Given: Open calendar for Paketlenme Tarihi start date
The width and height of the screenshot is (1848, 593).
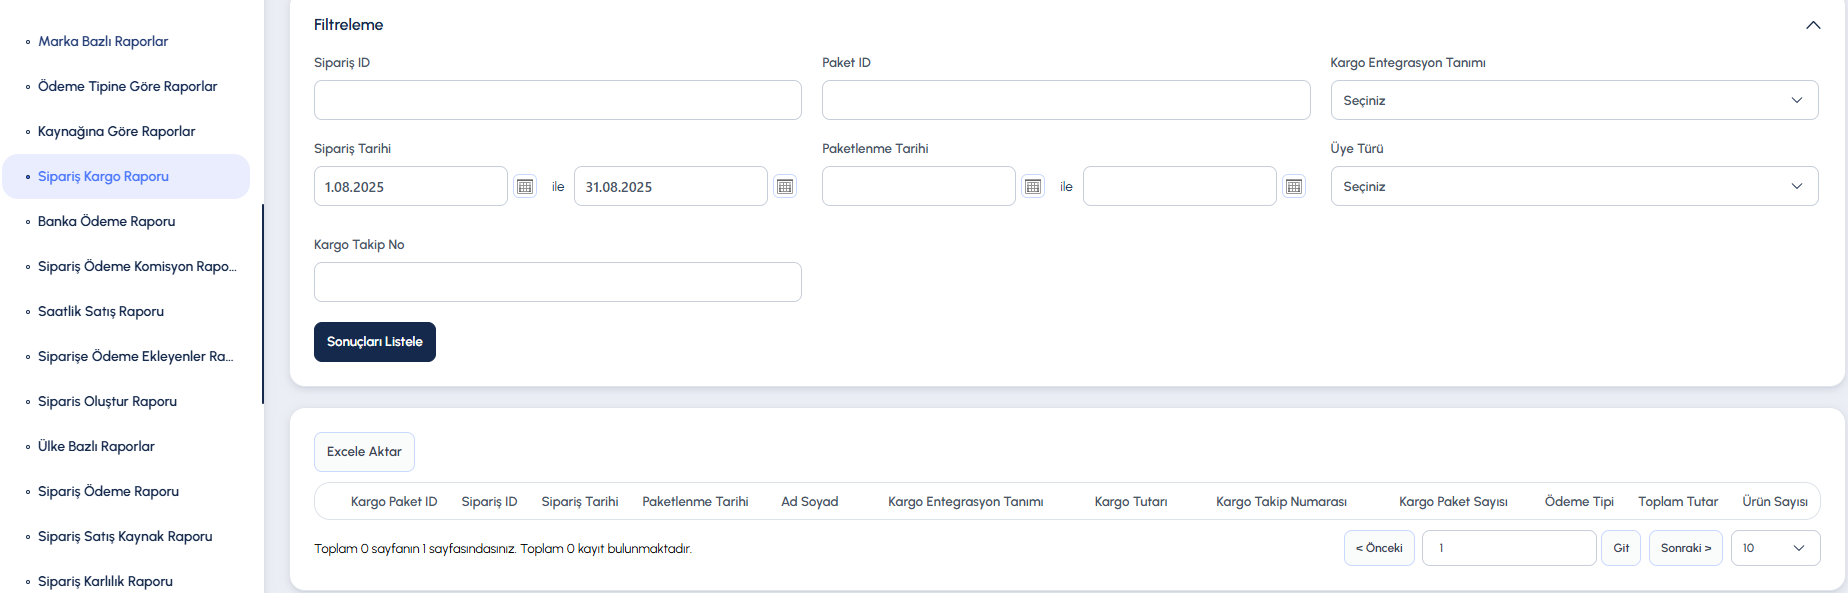Looking at the screenshot, I should (x=1033, y=186).
